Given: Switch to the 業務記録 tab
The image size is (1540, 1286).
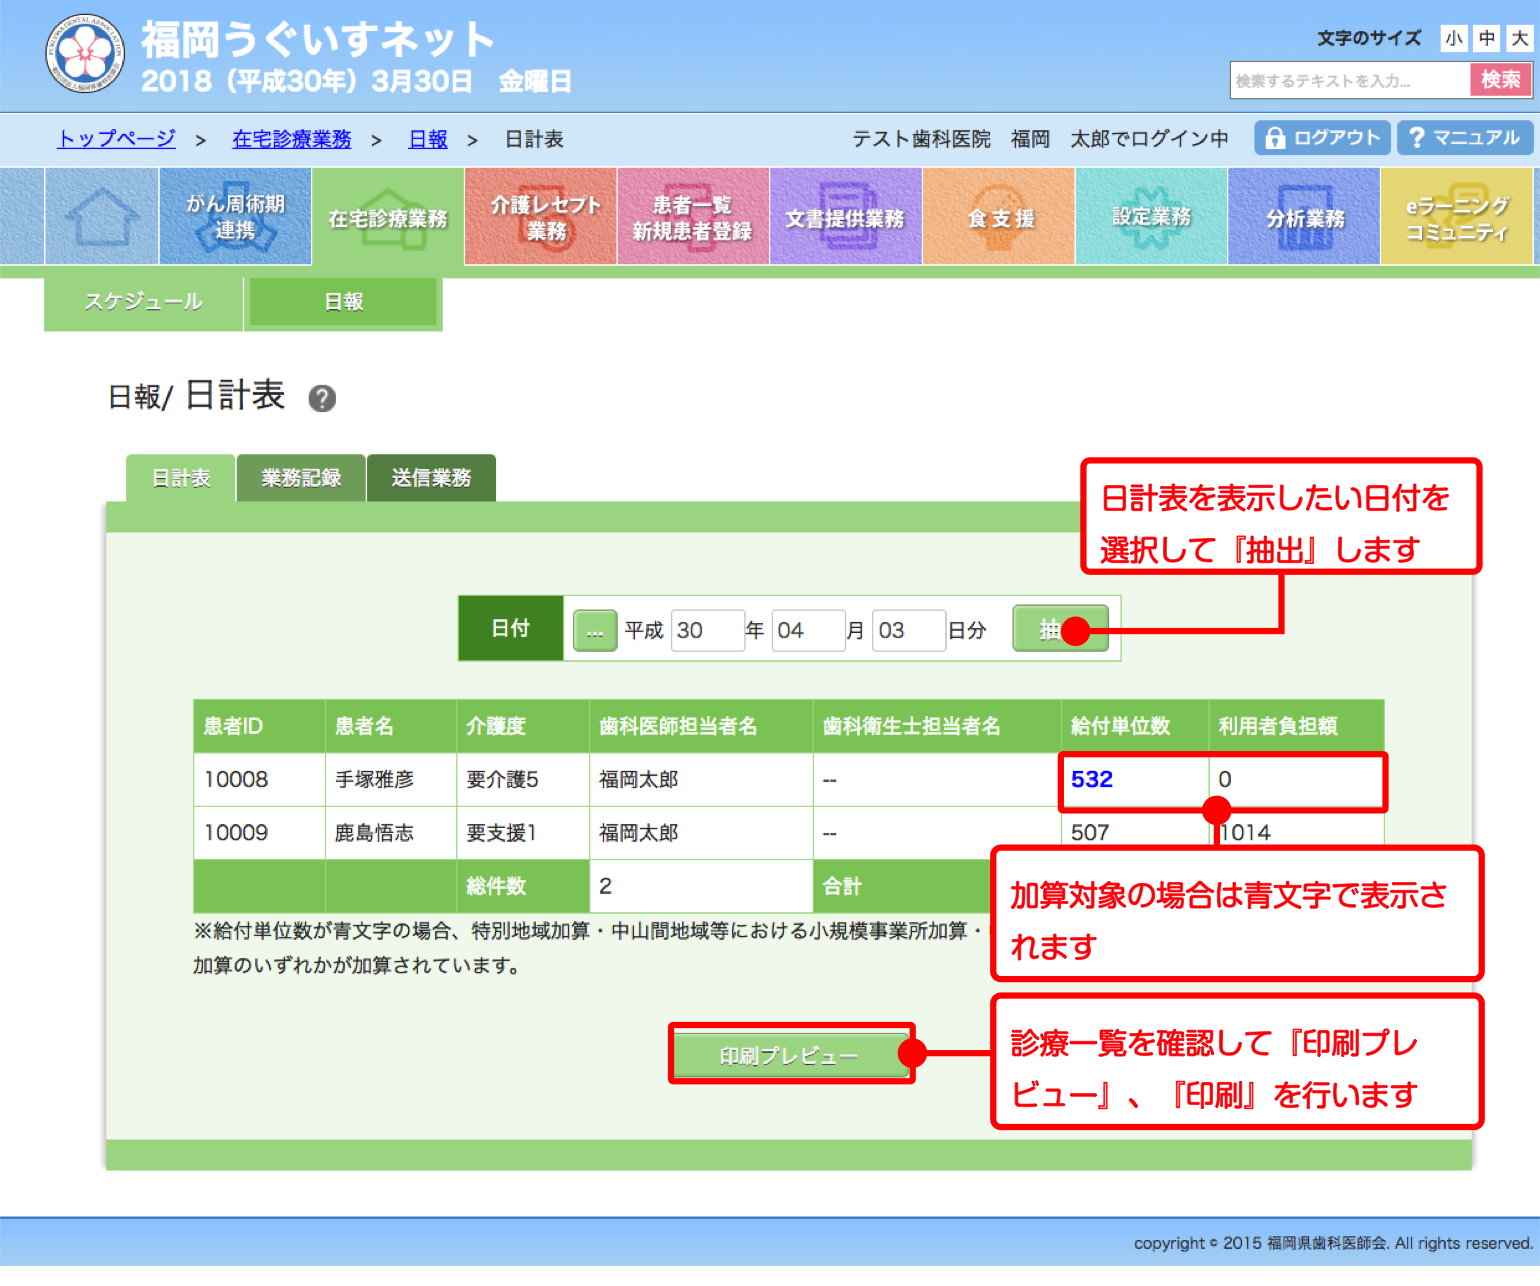Looking at the screenshot, I should pyautogui.click(x=301, y=478).
